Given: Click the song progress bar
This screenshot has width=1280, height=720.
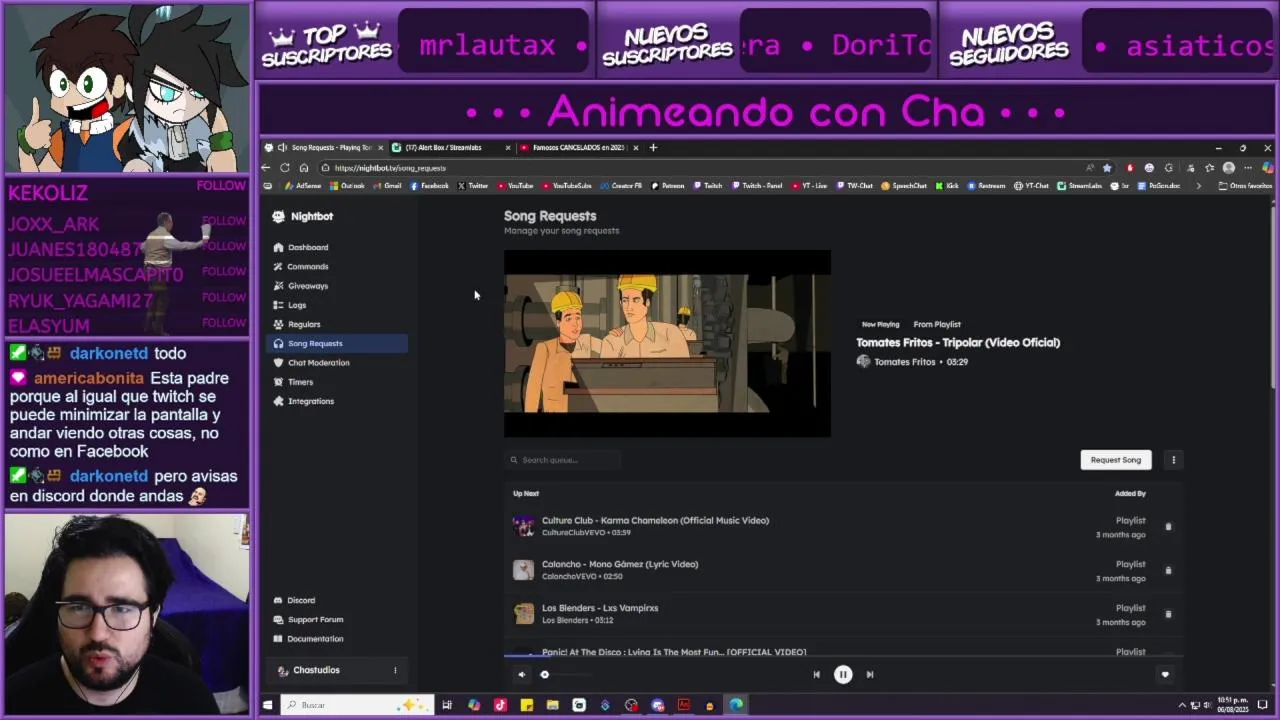Looking at the screenshot, I should tap(843, 657).
